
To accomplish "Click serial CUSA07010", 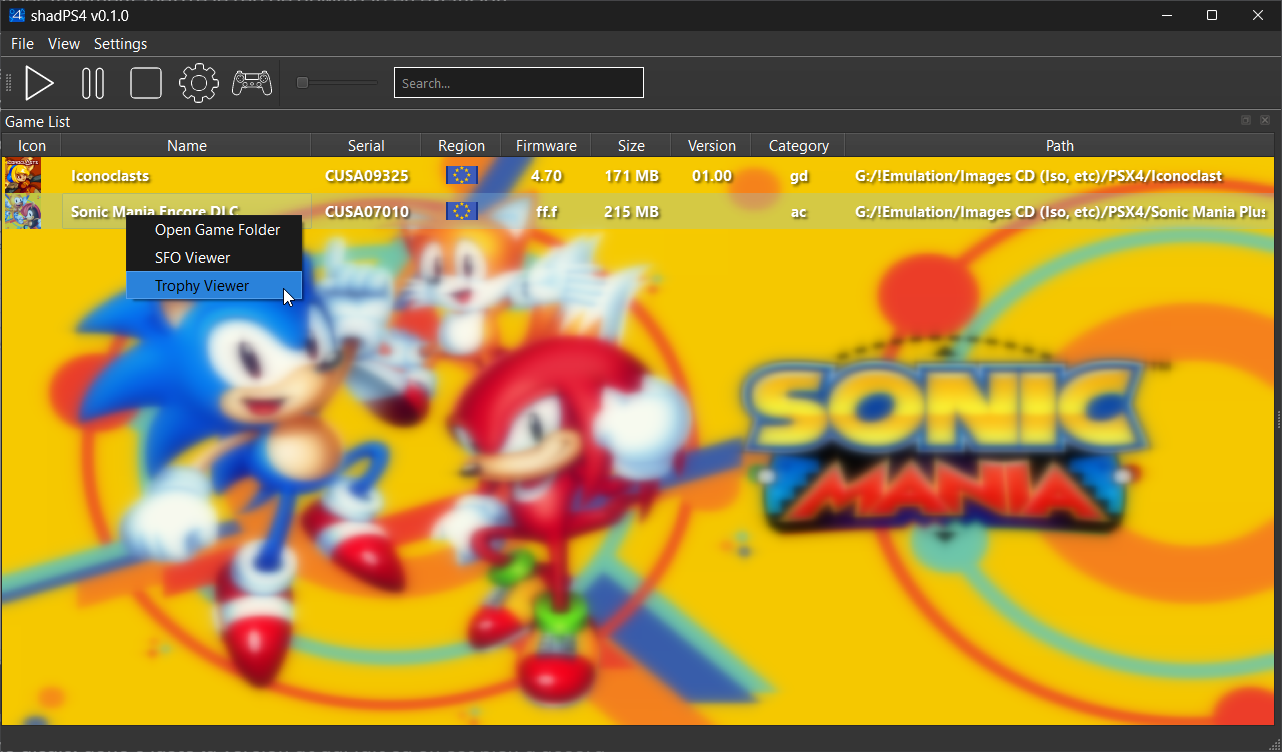I will coord(367,212).
